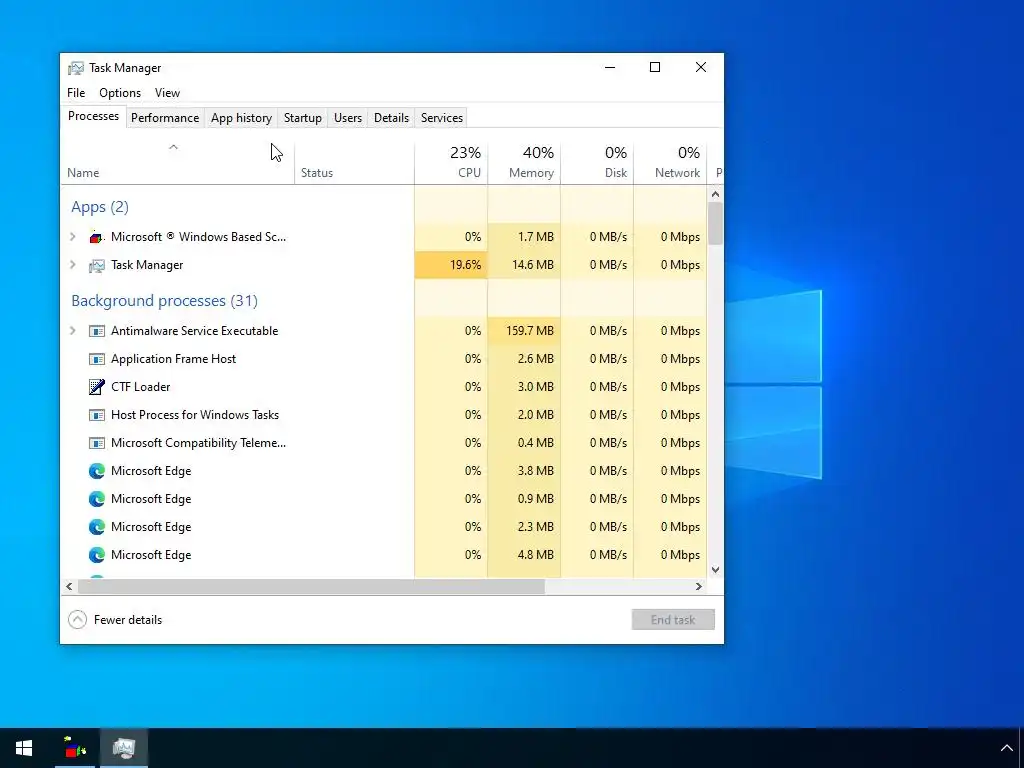Click the 19.6% CPU value for Task Manager
Viewport: 1024px width, 768px height.
coord(451,265)
